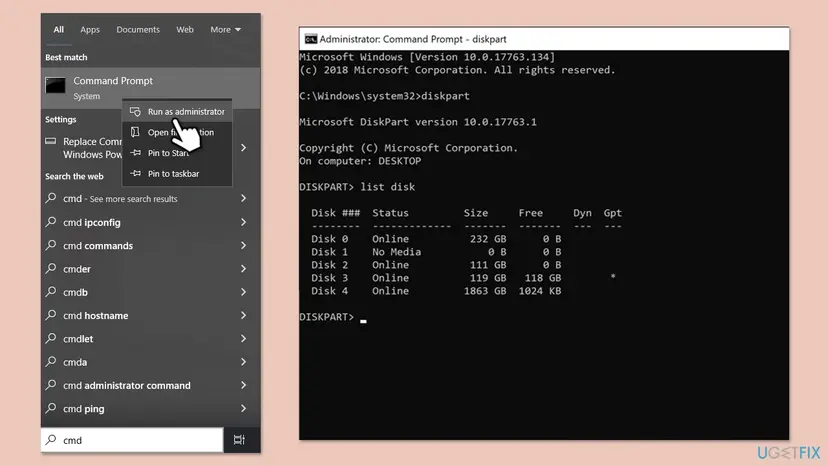This screenshot has height=466, width=828.
Task: Open the cmd administrator command suggestion
Action: [x=150, y=385]
